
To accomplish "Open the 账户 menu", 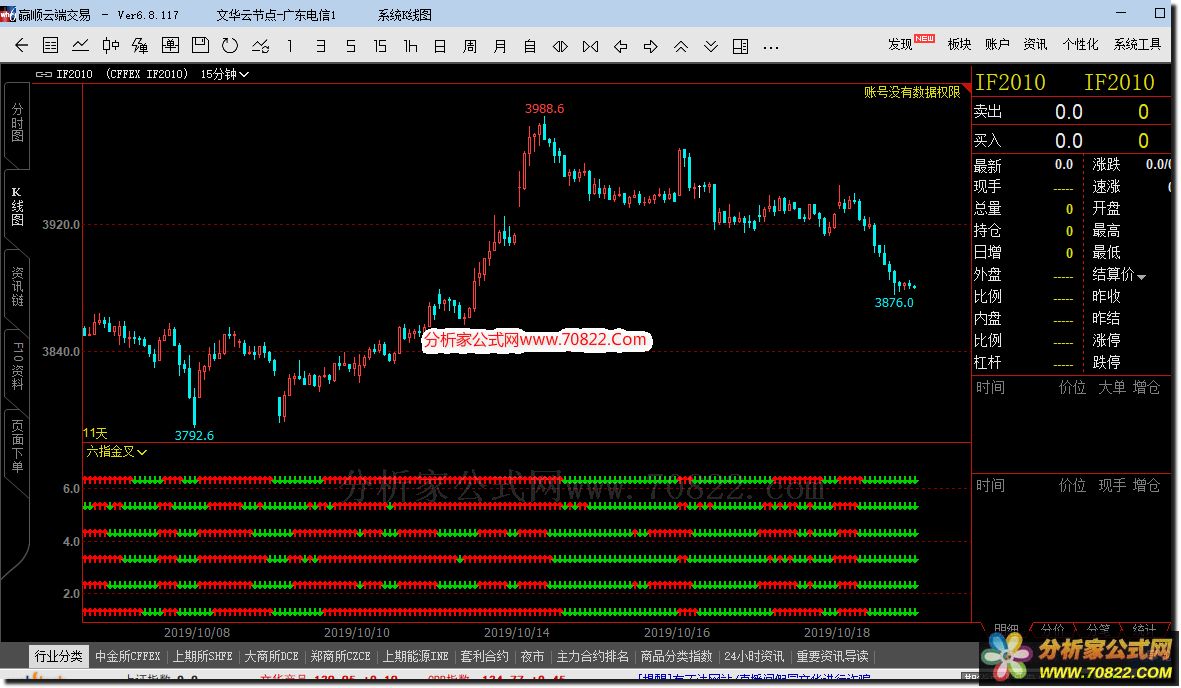I will click(997, 44).
